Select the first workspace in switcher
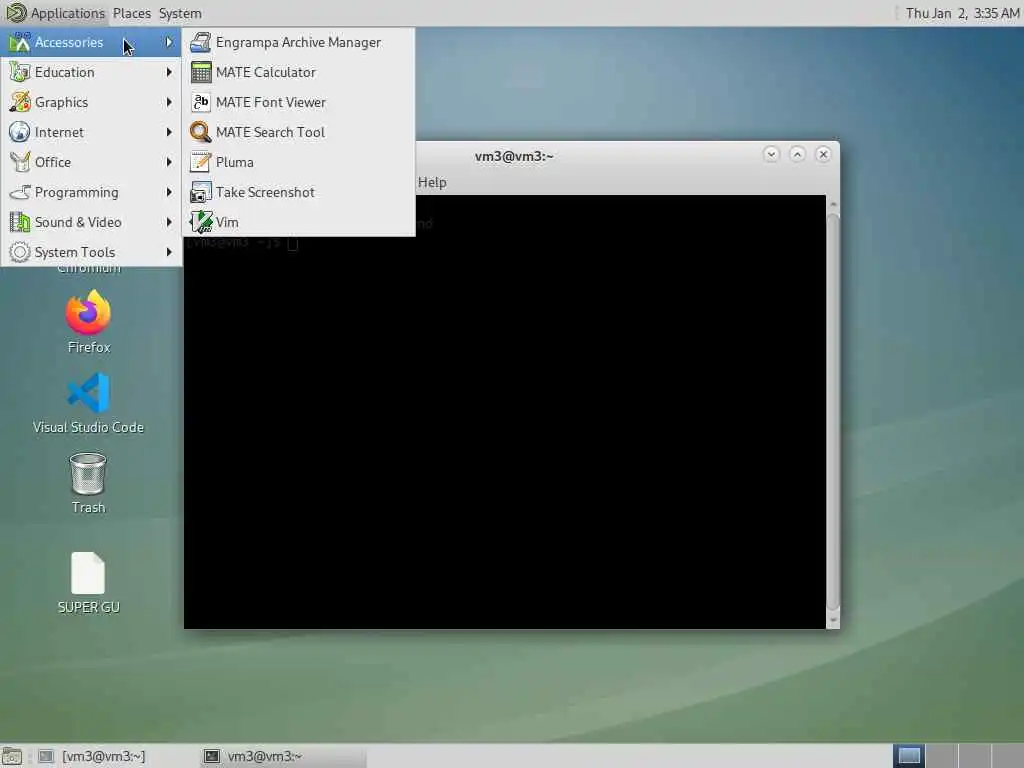 point(909,756)
